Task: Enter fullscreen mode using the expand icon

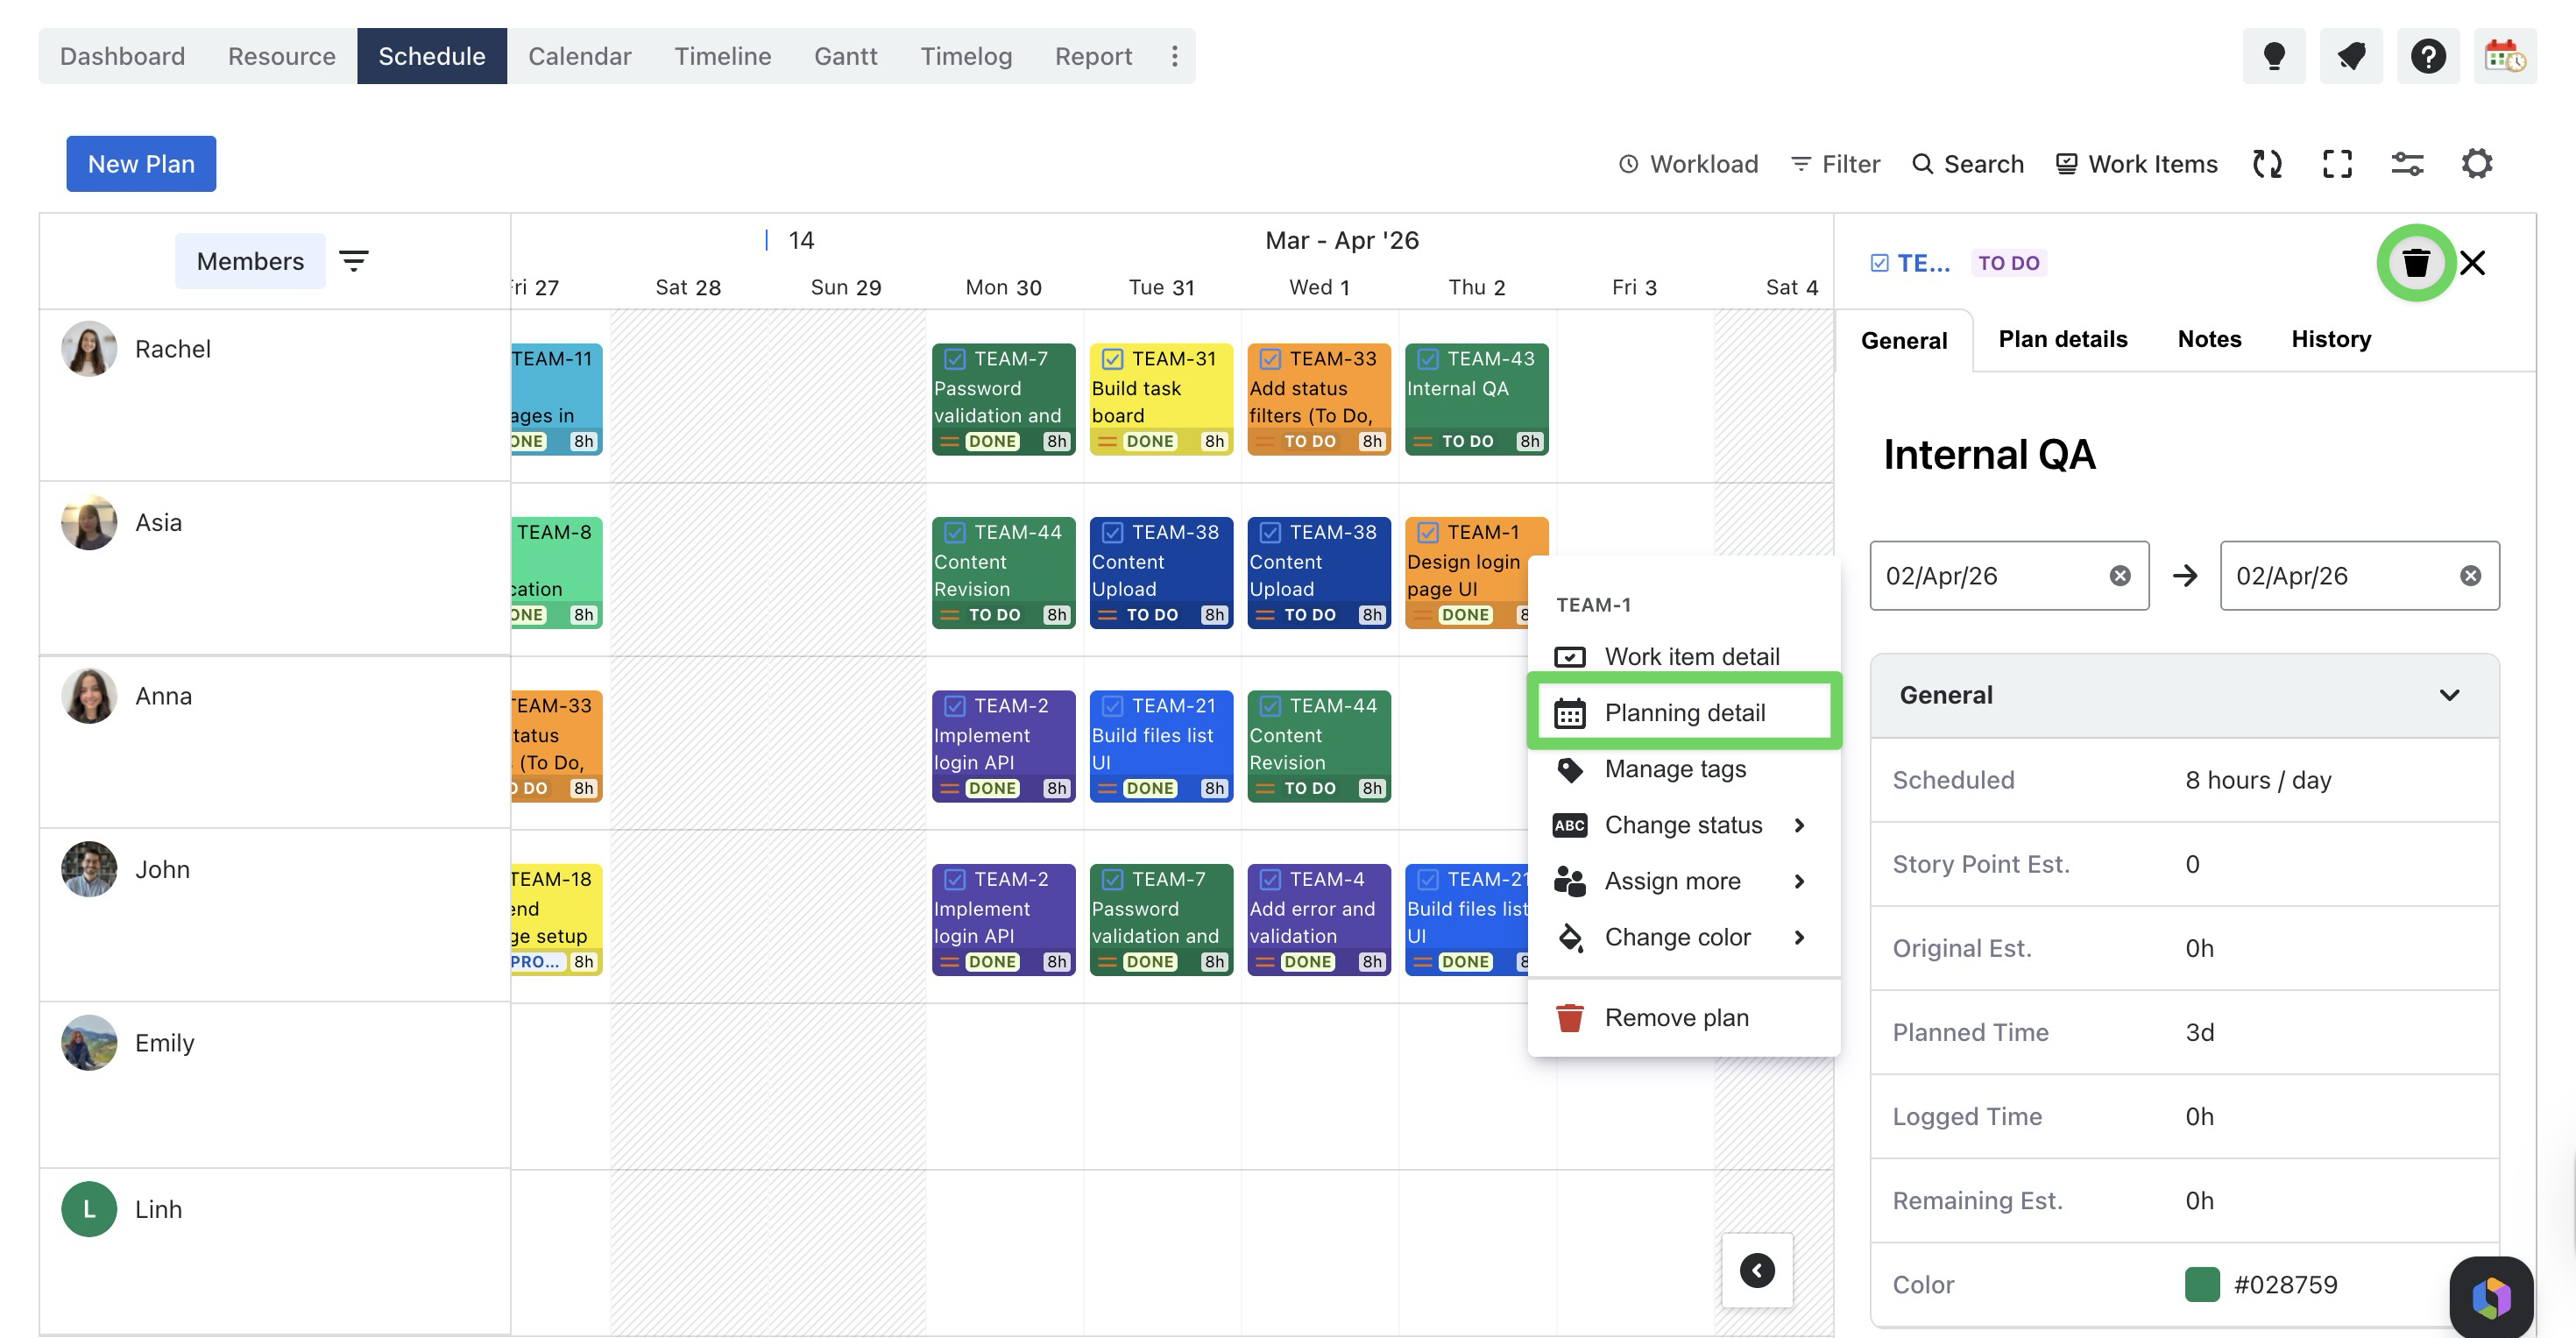Action: (2337, 164)
